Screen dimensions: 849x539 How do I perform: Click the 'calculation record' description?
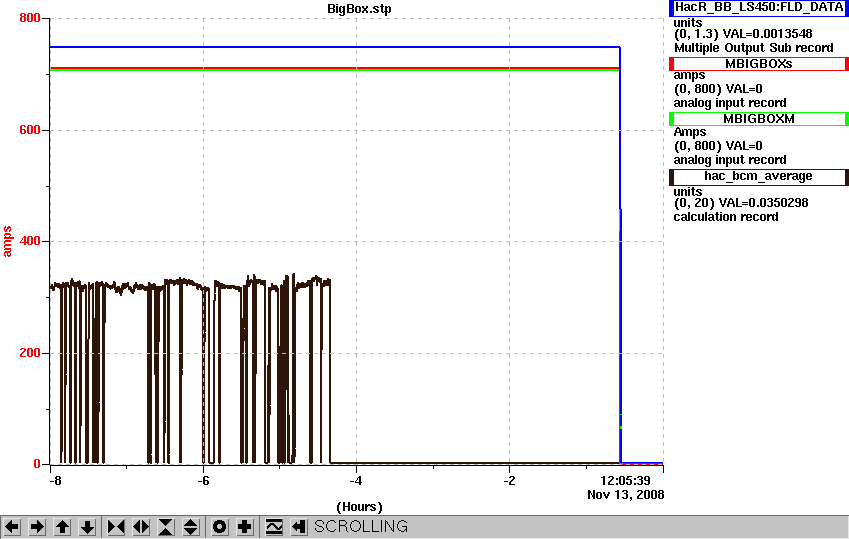[x=726, y=217]
